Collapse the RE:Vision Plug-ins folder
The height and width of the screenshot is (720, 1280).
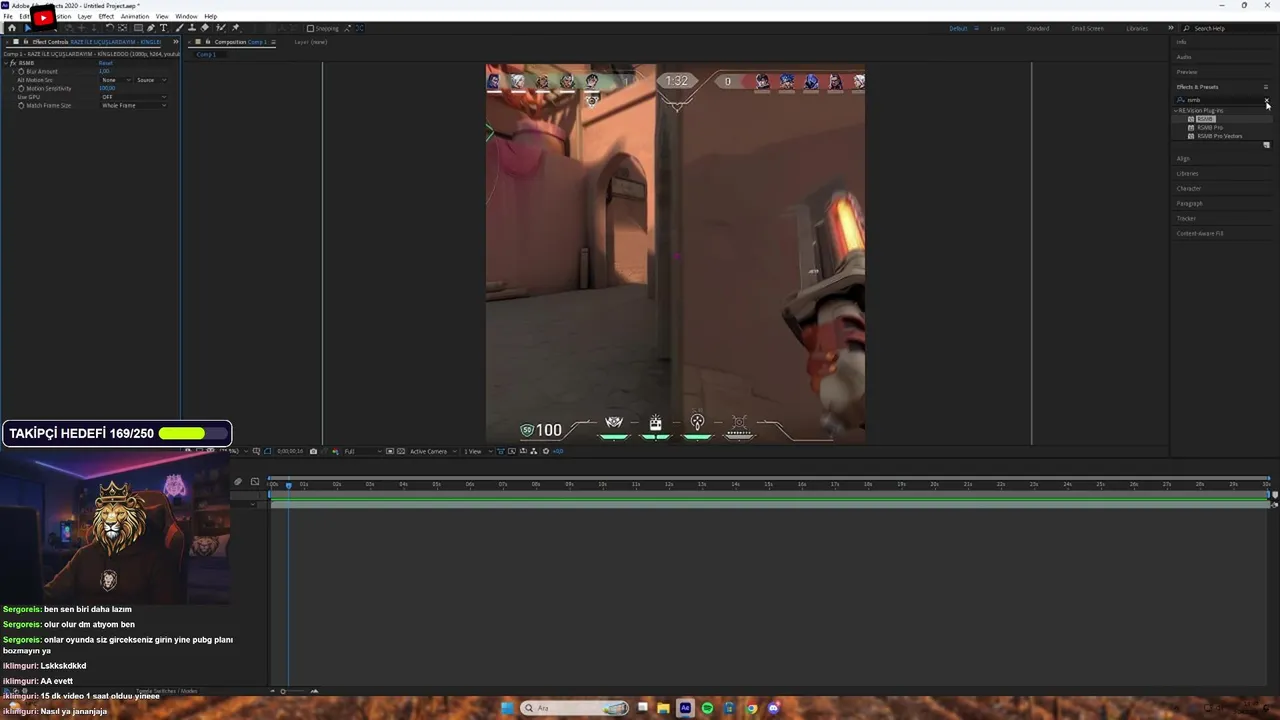point(1176,111)
